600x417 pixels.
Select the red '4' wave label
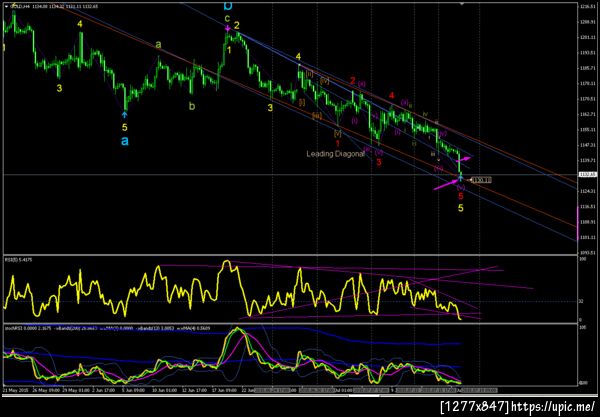[x=391, y=96]
